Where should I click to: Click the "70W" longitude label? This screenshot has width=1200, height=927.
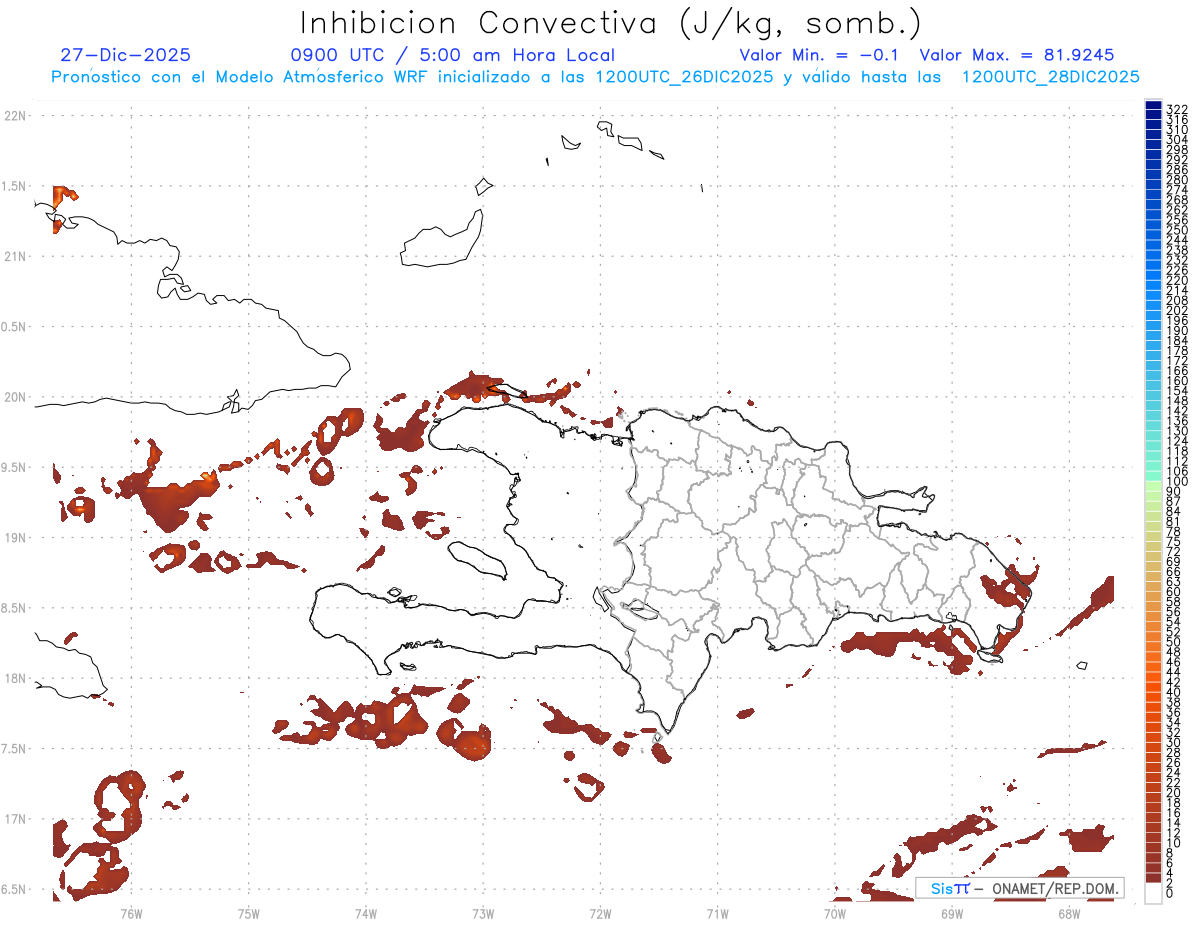[835, 912]
